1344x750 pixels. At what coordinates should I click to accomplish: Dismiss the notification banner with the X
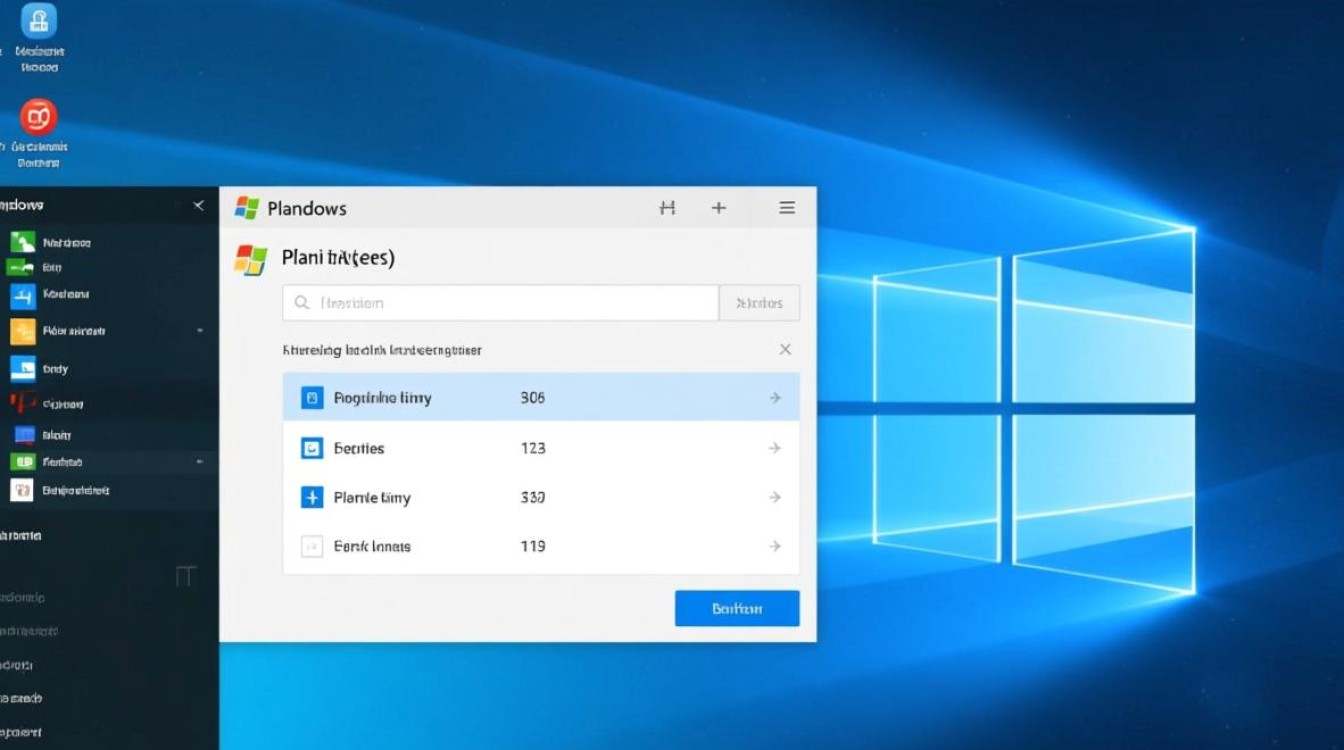(x=785, y=349)
